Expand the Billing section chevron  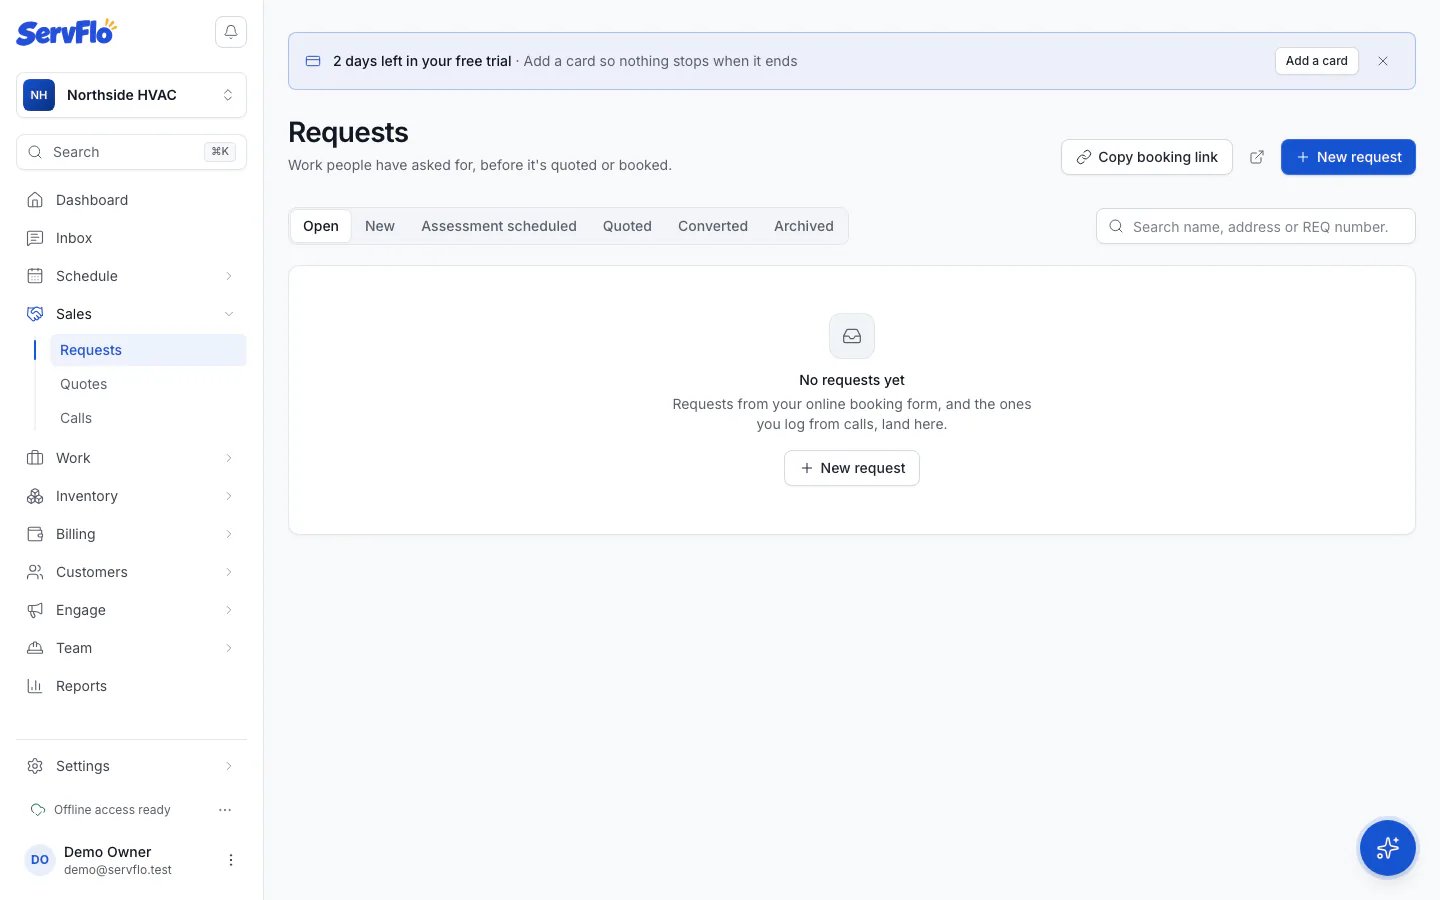pos(229,534)
